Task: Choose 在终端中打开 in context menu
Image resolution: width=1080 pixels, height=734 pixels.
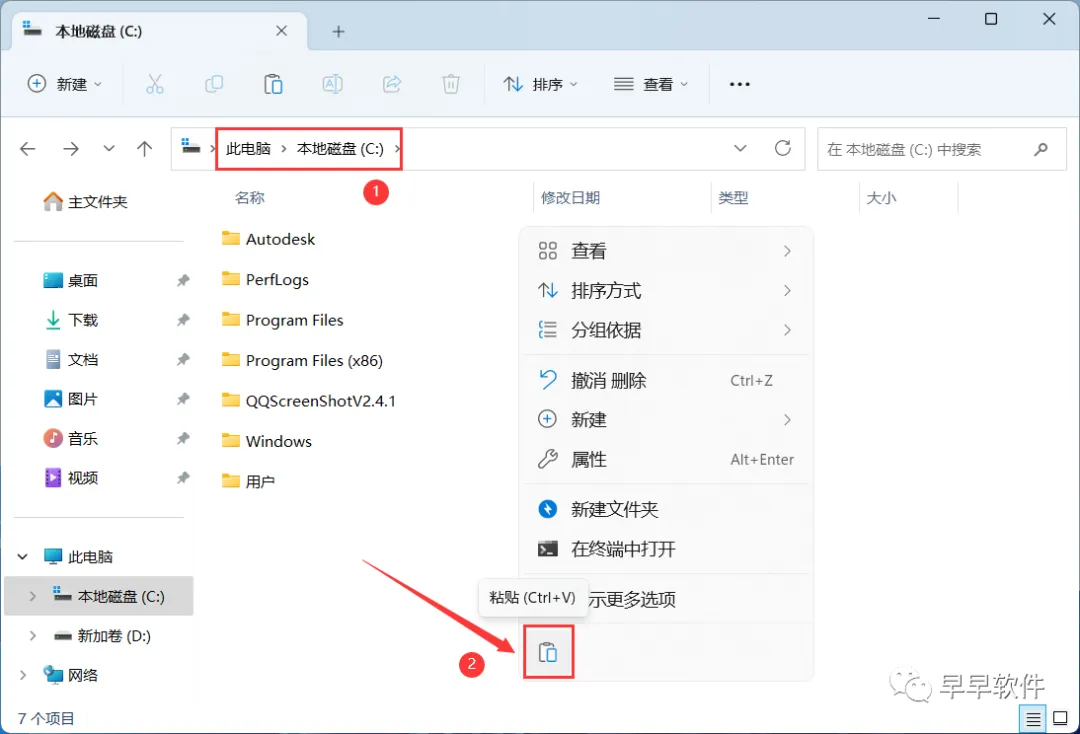Action: [666, 549]
